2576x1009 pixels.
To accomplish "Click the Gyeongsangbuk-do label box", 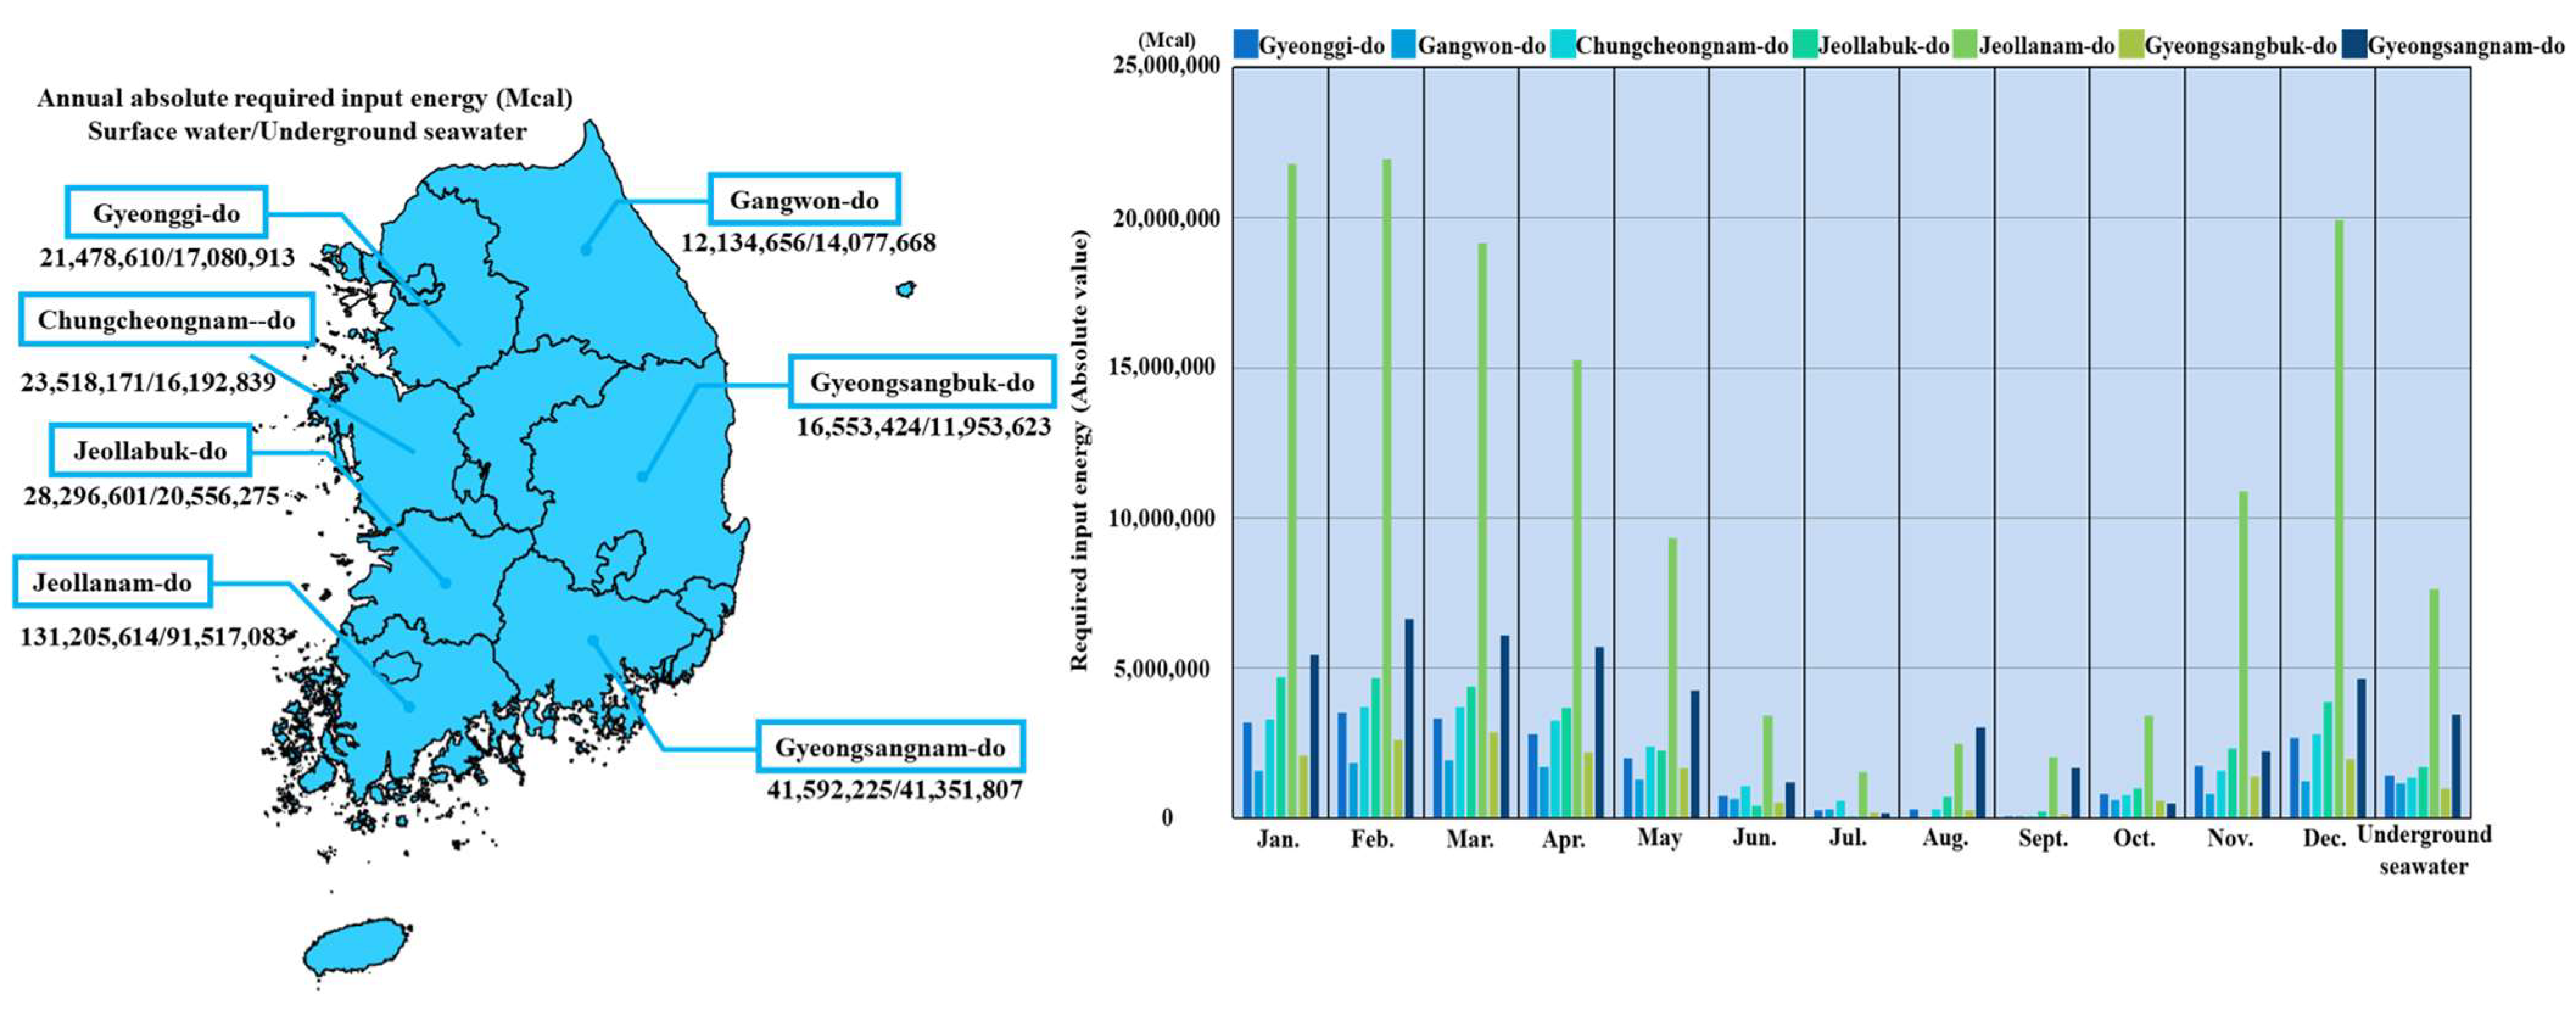I will pyautogui.click(x=922, y=382).
